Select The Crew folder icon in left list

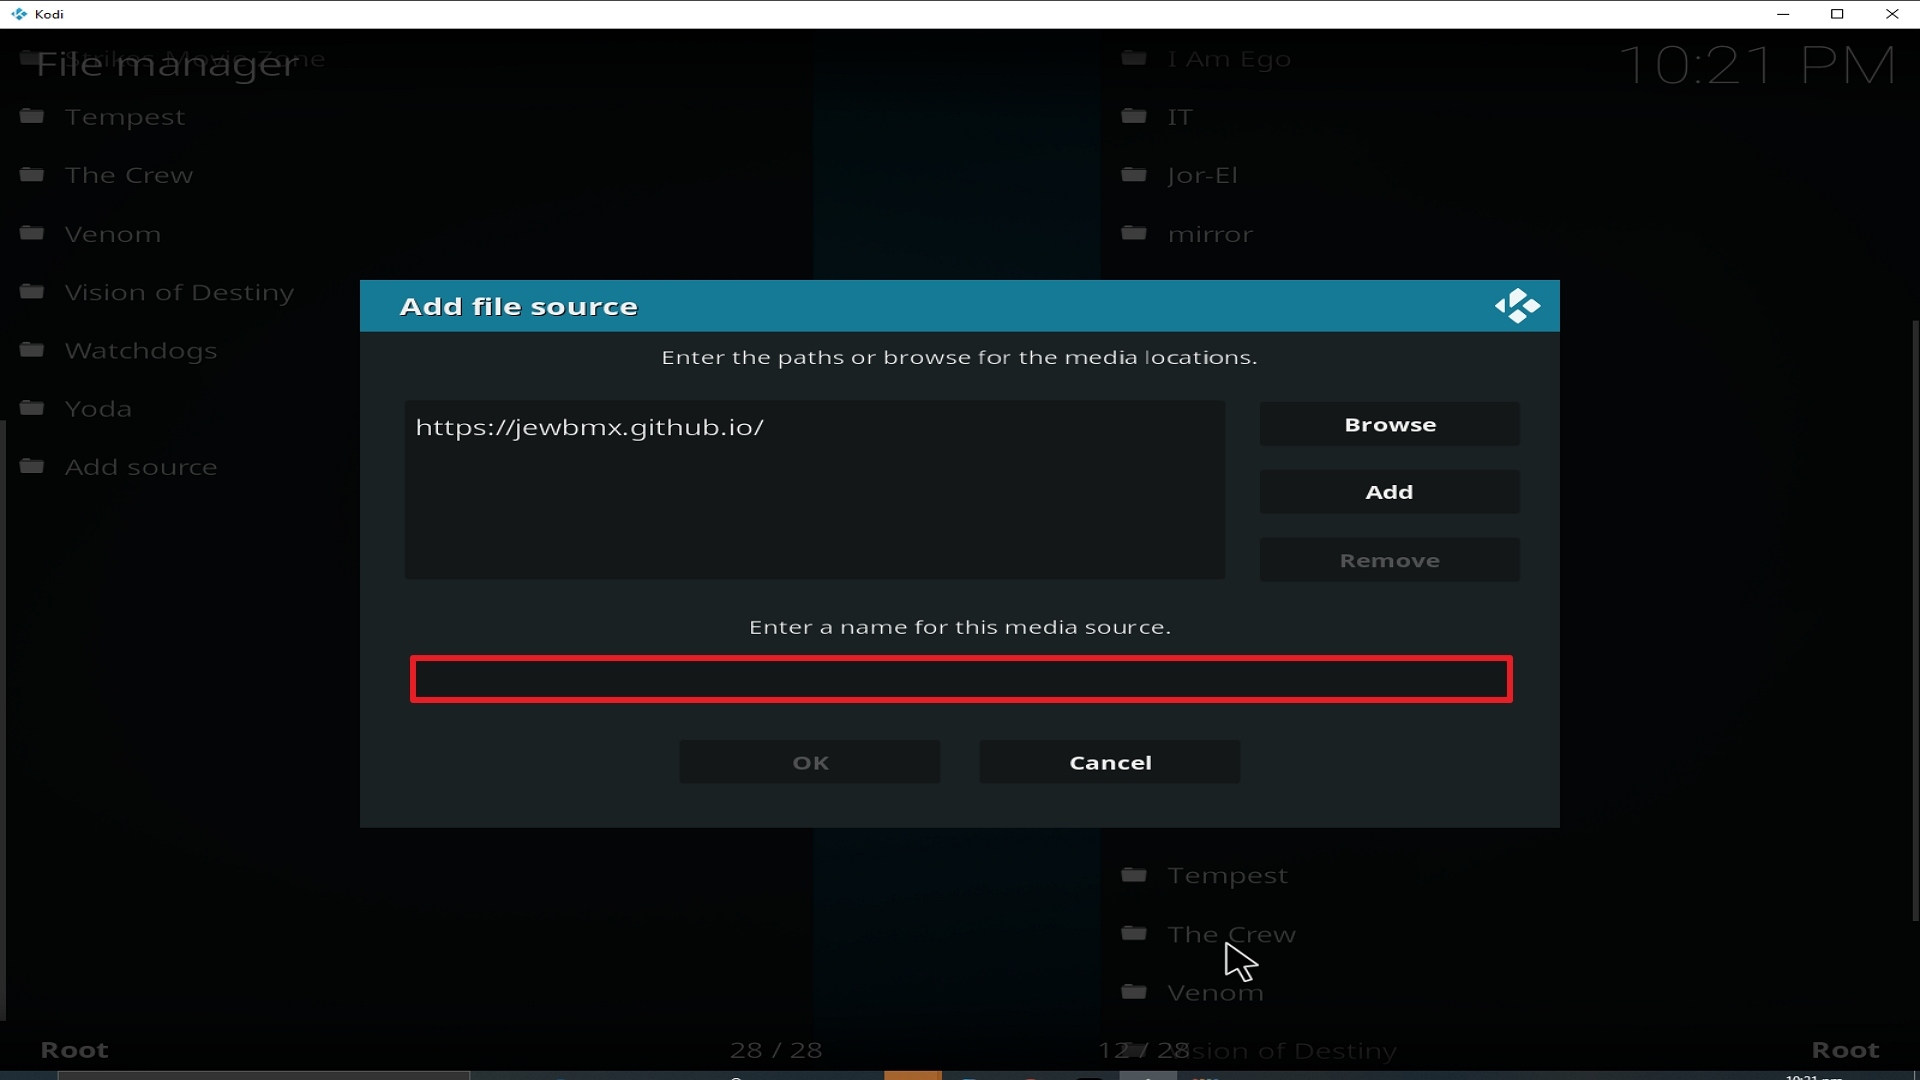coord(32,174)
